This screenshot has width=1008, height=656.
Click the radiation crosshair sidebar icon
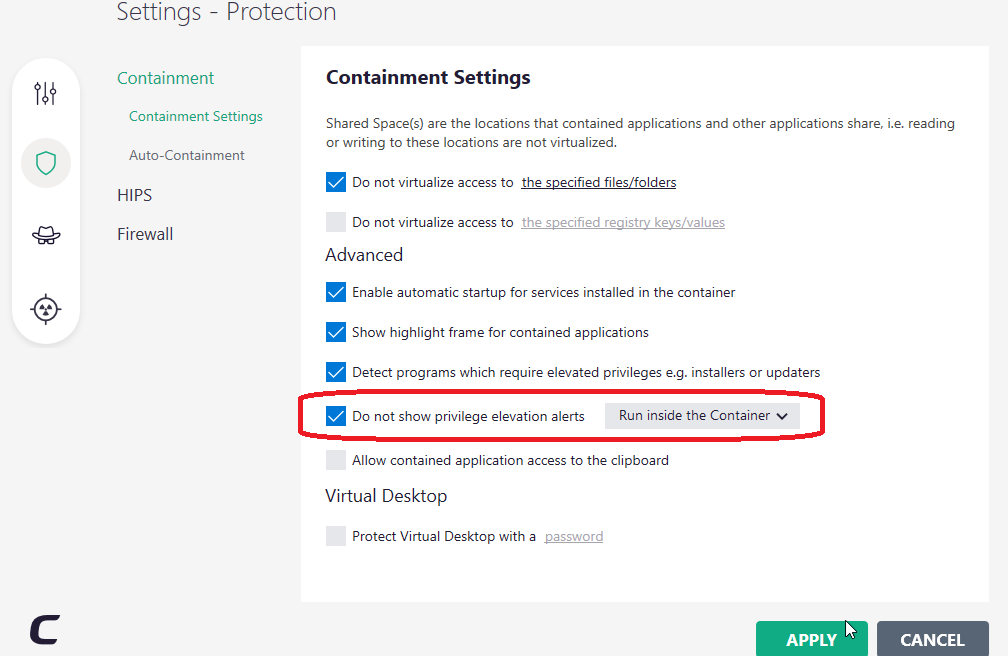pos(46,309)
